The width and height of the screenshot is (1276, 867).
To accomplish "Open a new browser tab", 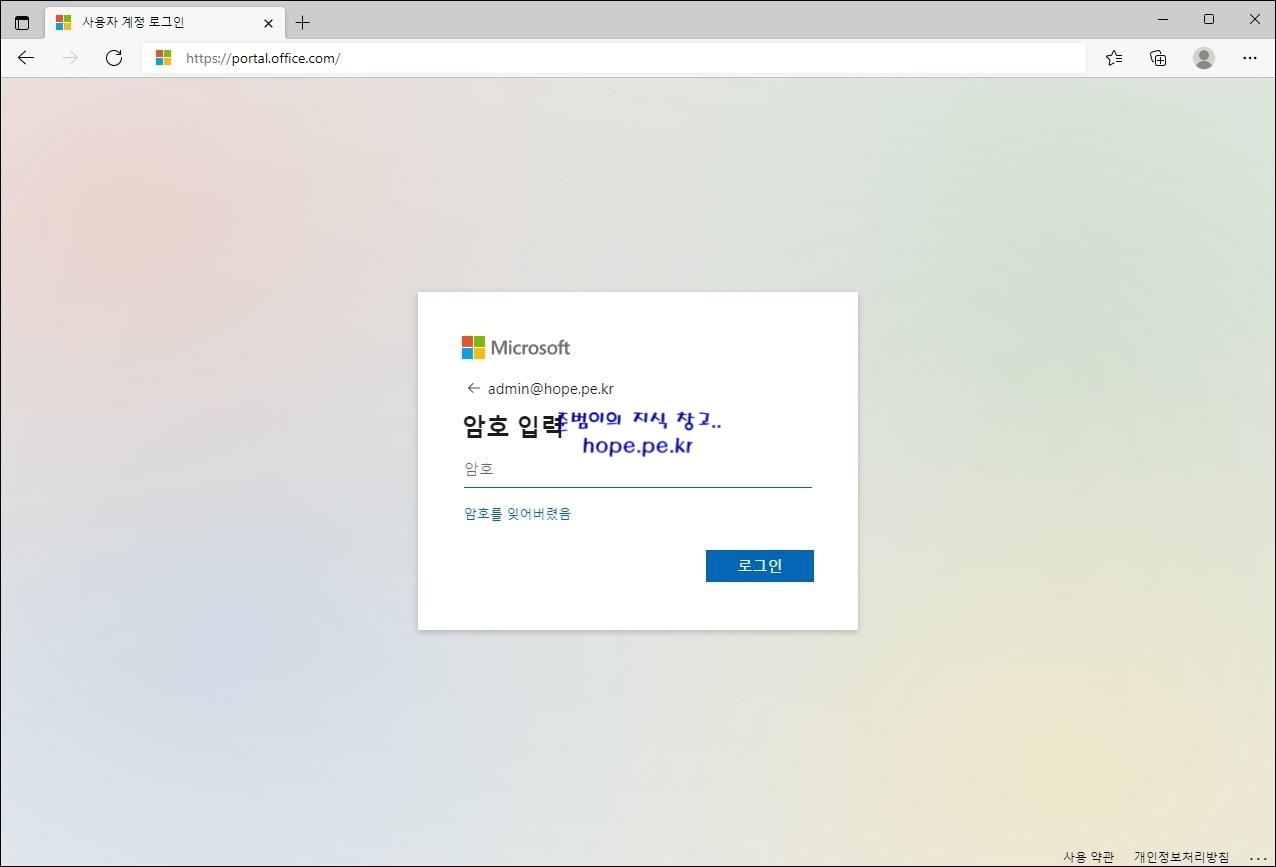I will coord(303,22).
